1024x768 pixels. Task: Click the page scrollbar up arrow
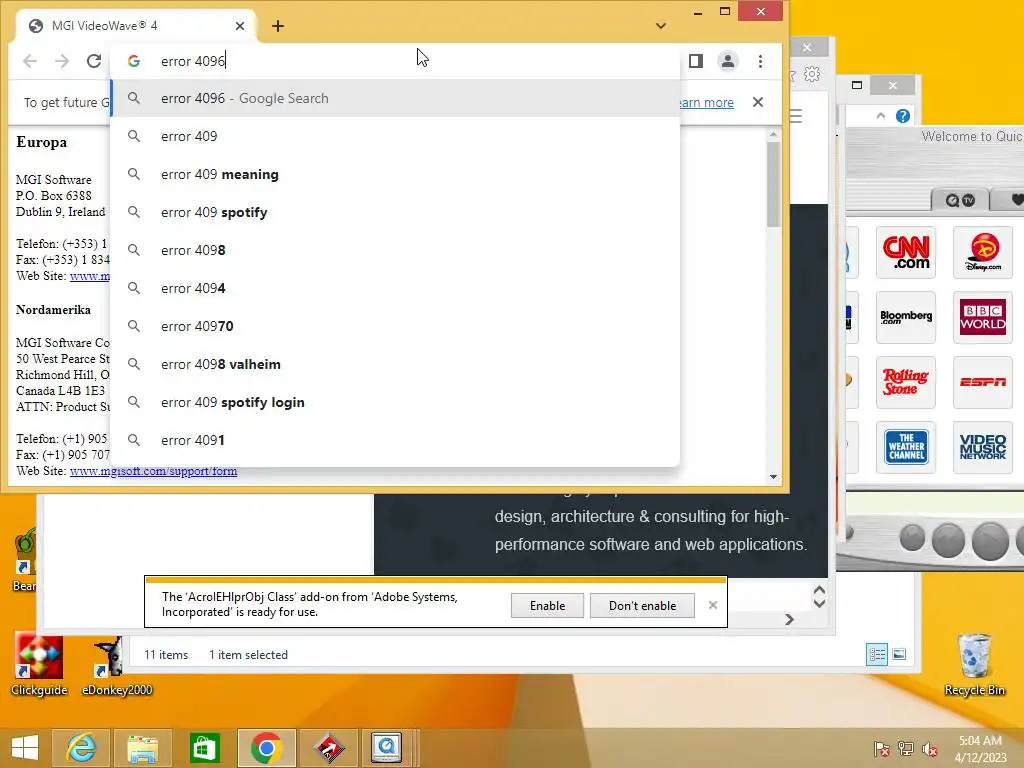point(773,135)
